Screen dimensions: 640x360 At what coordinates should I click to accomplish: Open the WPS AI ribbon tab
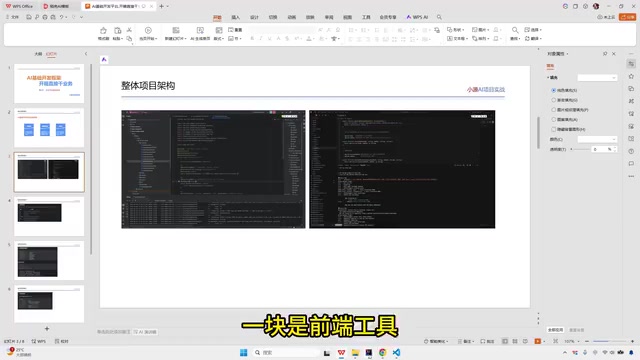[417, 17]
